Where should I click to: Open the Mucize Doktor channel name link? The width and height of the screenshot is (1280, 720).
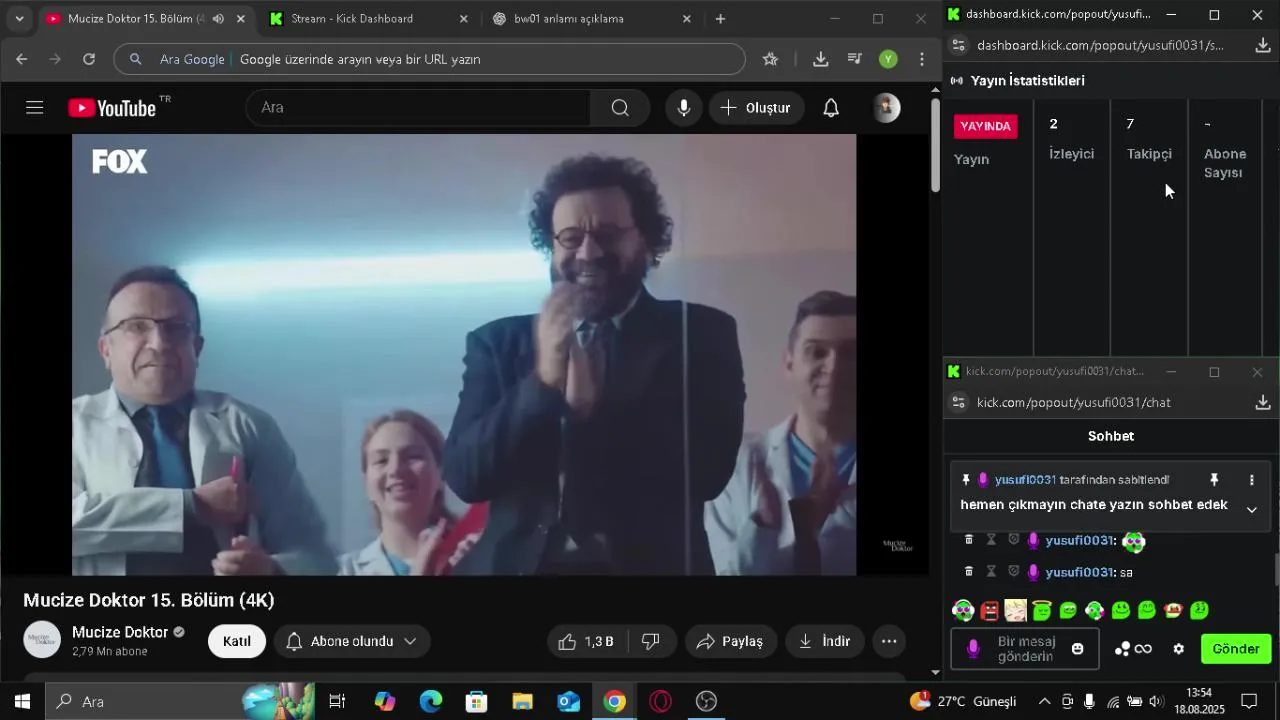tap(120, 633)
